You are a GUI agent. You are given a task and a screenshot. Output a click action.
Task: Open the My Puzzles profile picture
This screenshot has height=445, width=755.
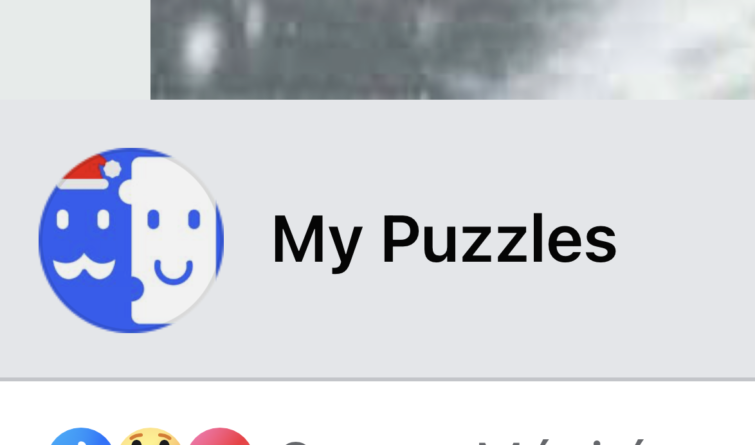coord(131,240)
